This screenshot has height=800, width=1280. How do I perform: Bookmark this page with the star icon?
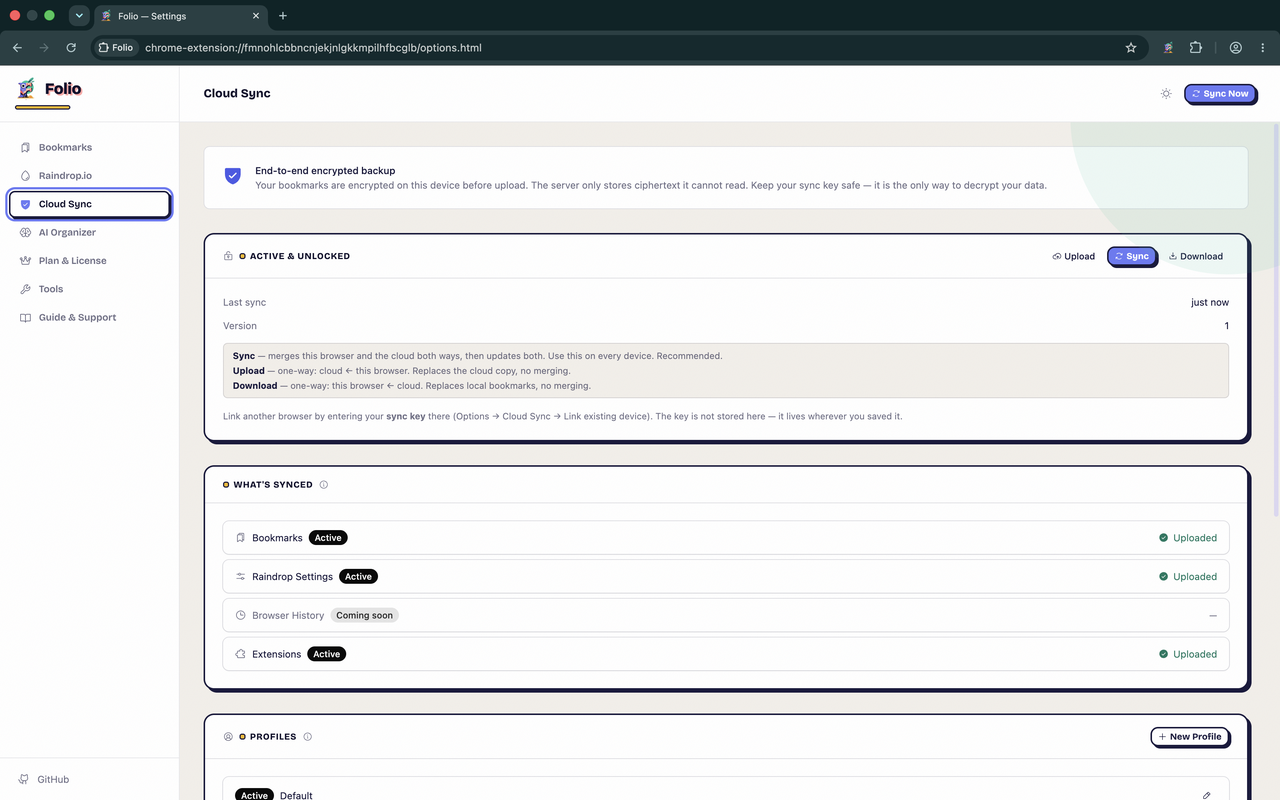point(1131,47)
